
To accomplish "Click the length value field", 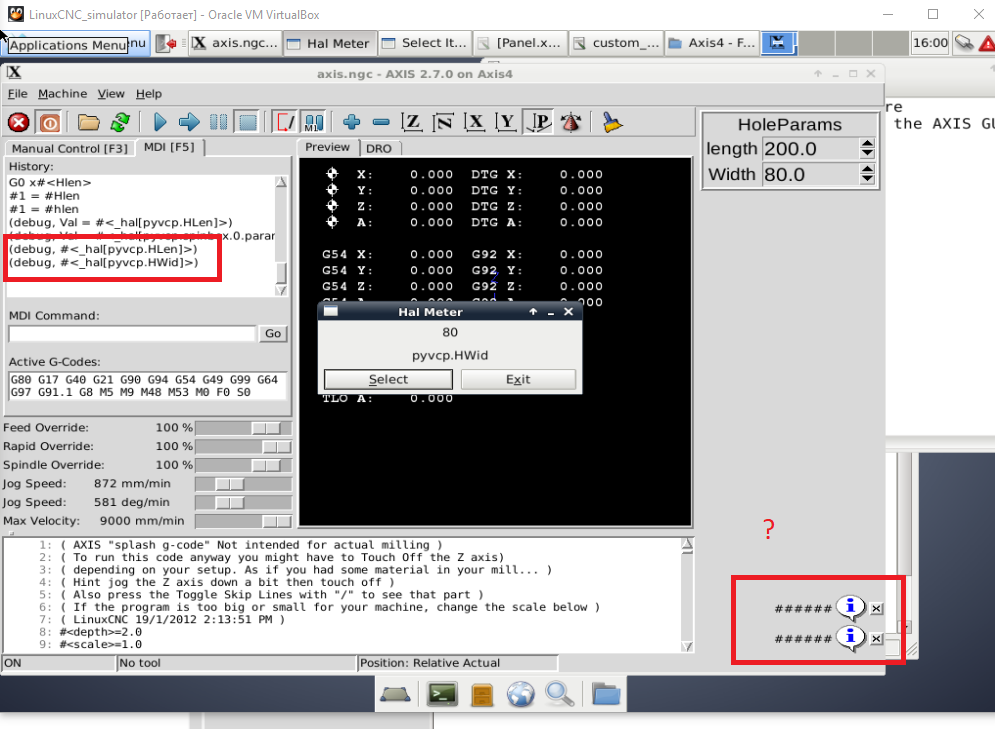I will (x=810, y=148).
